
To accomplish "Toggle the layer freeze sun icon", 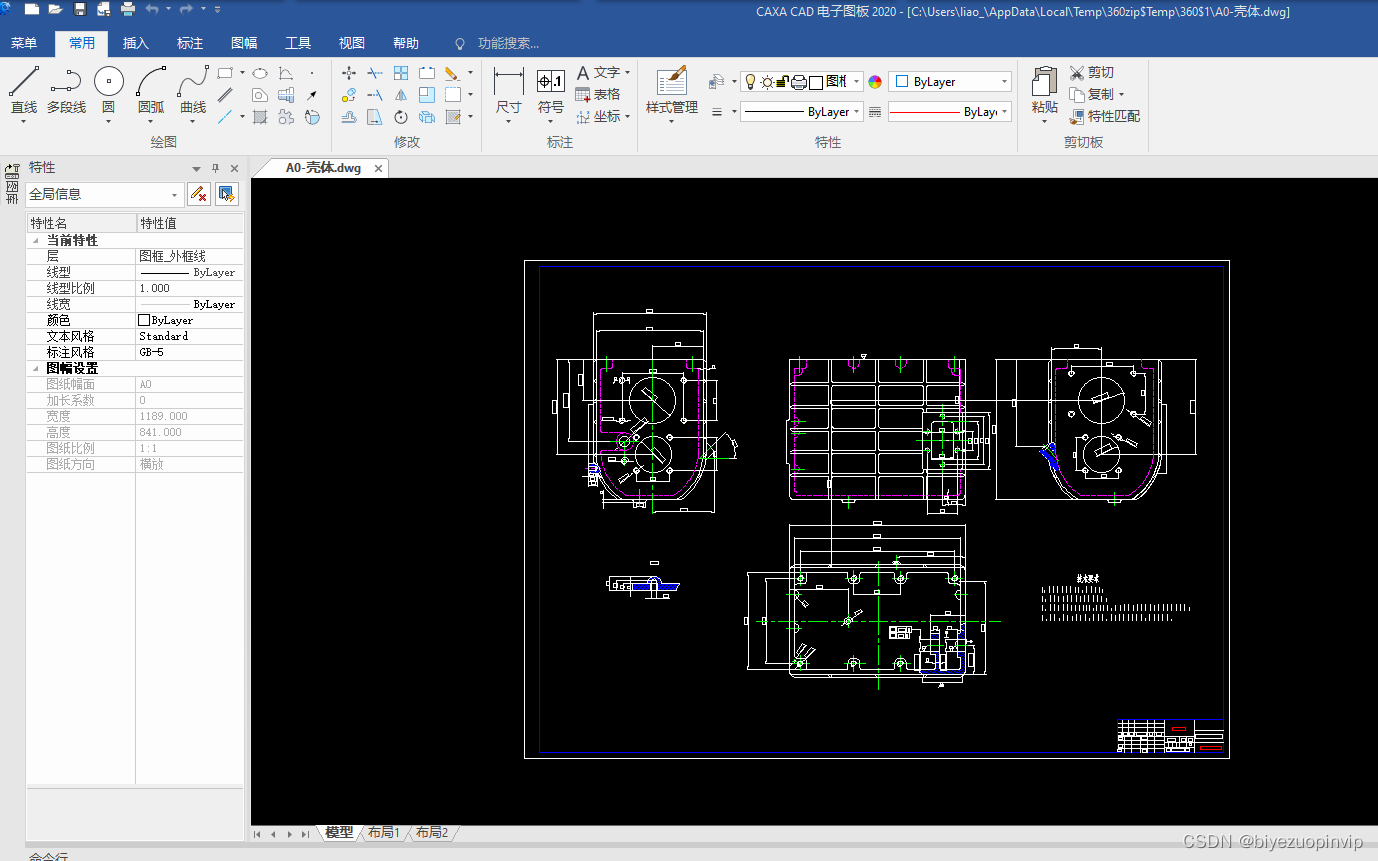I will [767, 82].
